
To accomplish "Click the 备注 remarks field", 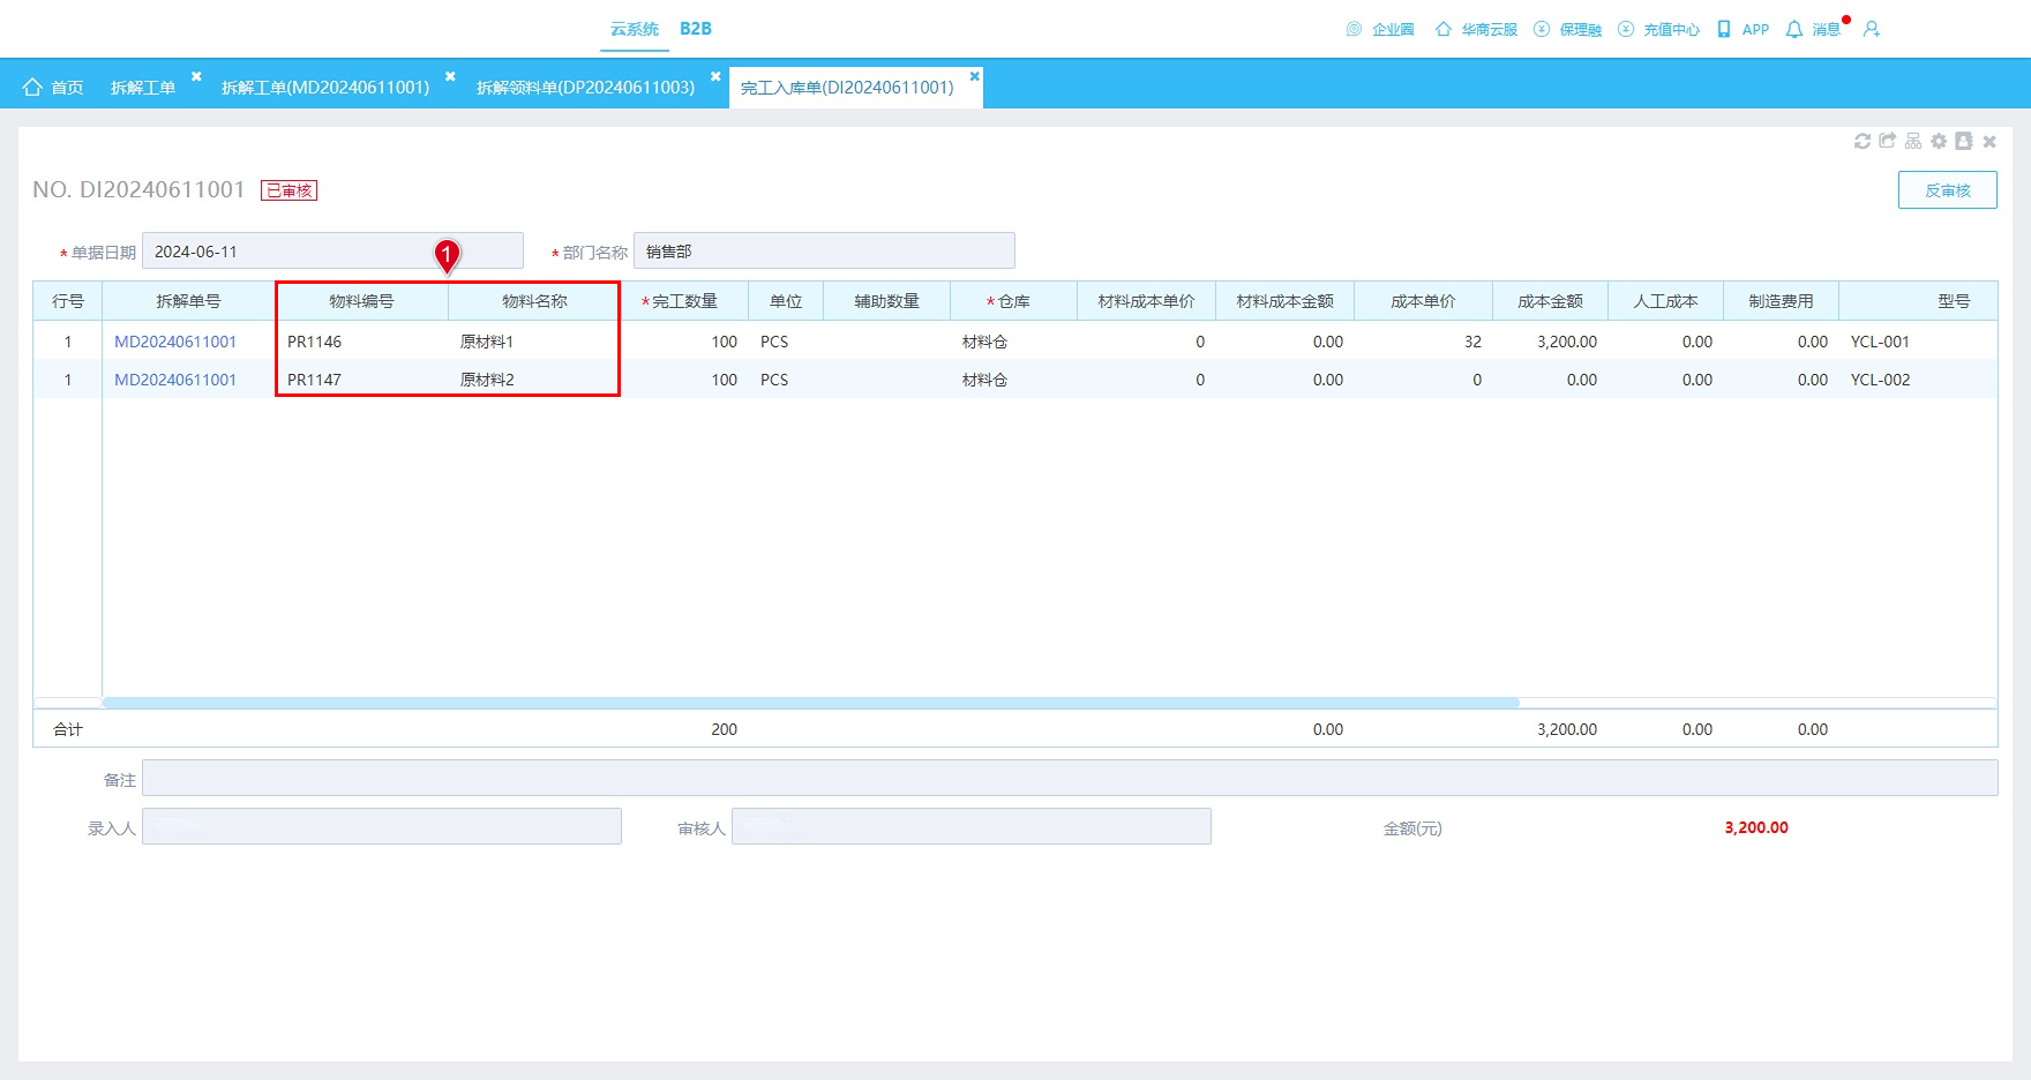I will click(1070, 778).
